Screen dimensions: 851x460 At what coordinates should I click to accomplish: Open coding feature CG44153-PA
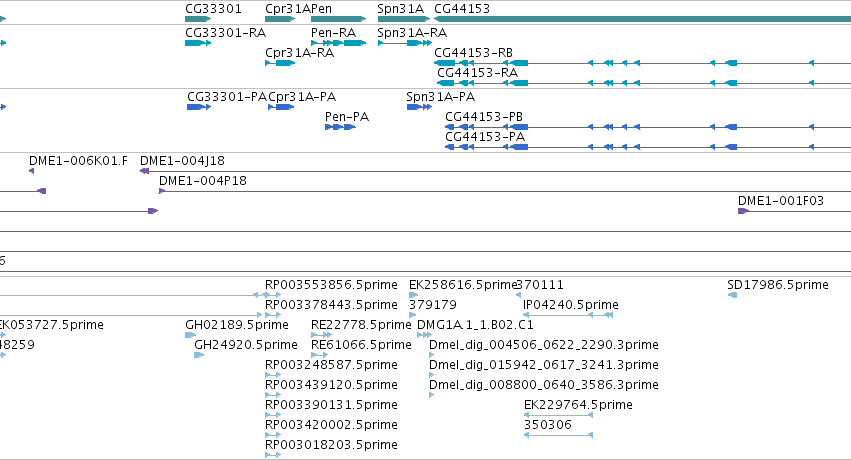tap(648, 147)
